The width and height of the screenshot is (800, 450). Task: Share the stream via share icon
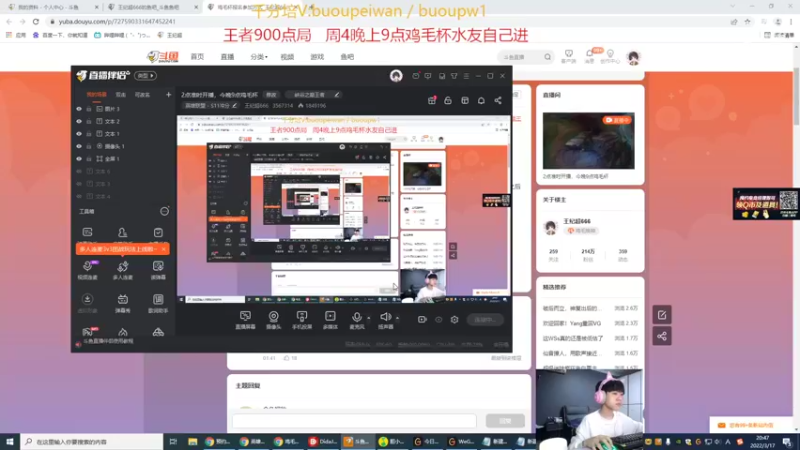pos(498,101)
